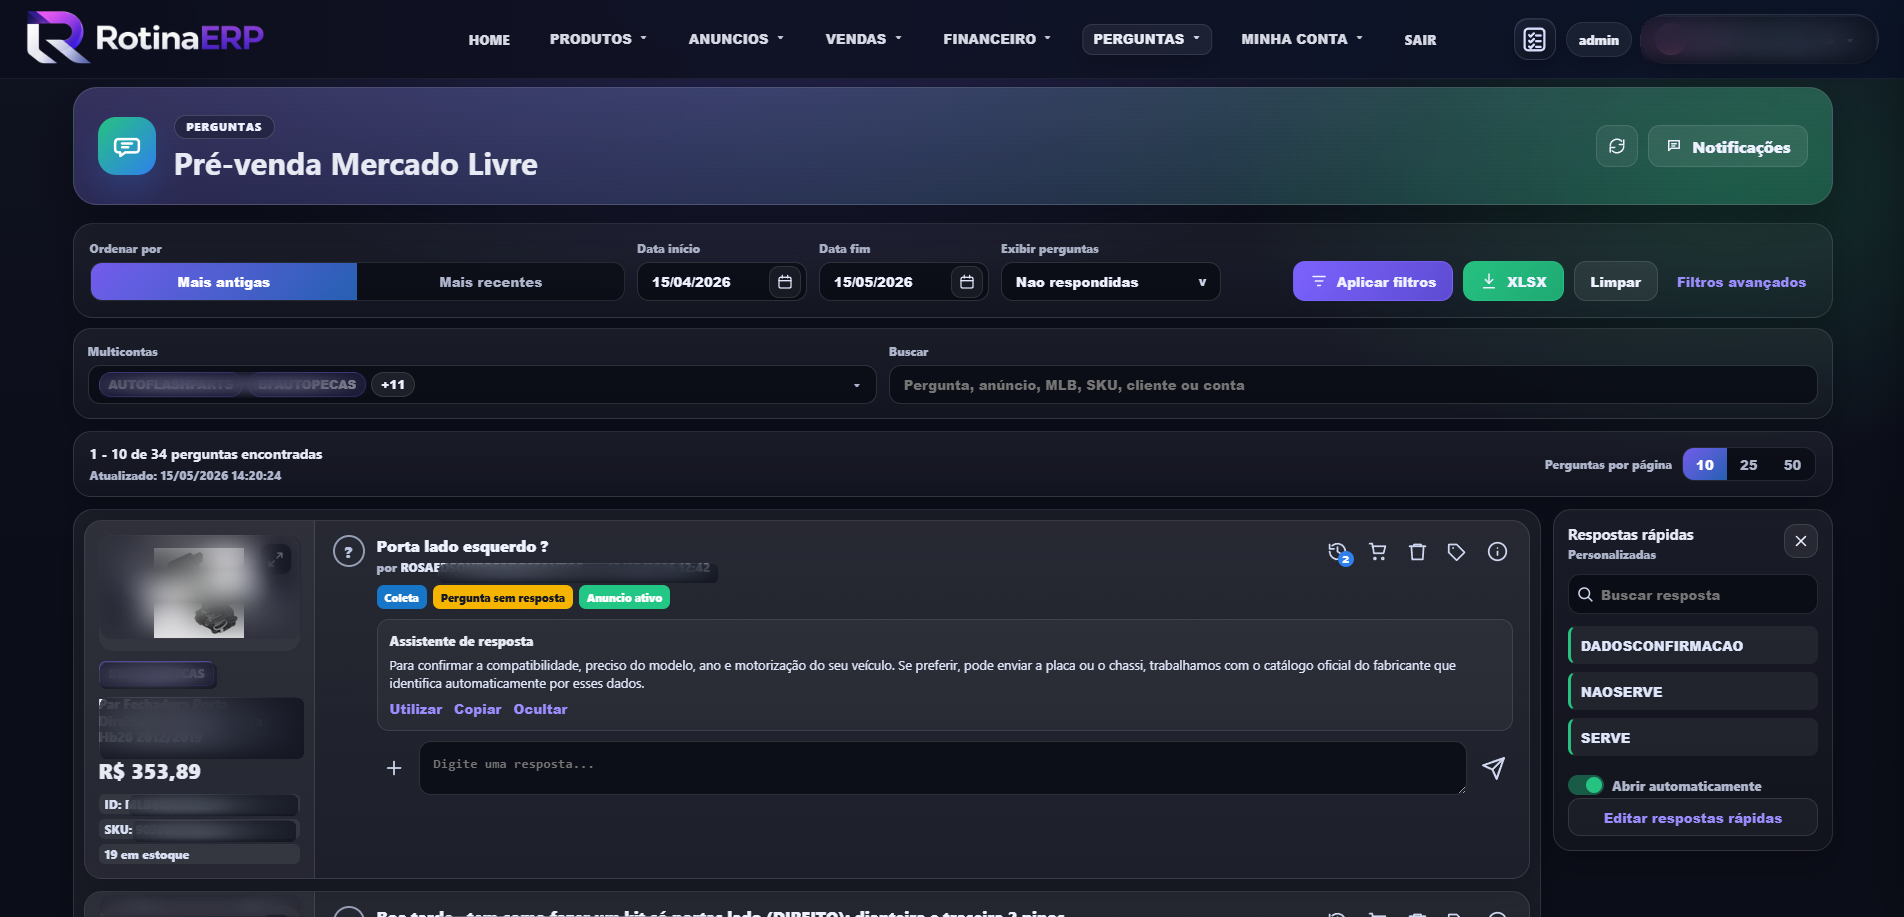Show 25 questions per page
This screenshot has width=1904, height=917.
point(1749,465)
